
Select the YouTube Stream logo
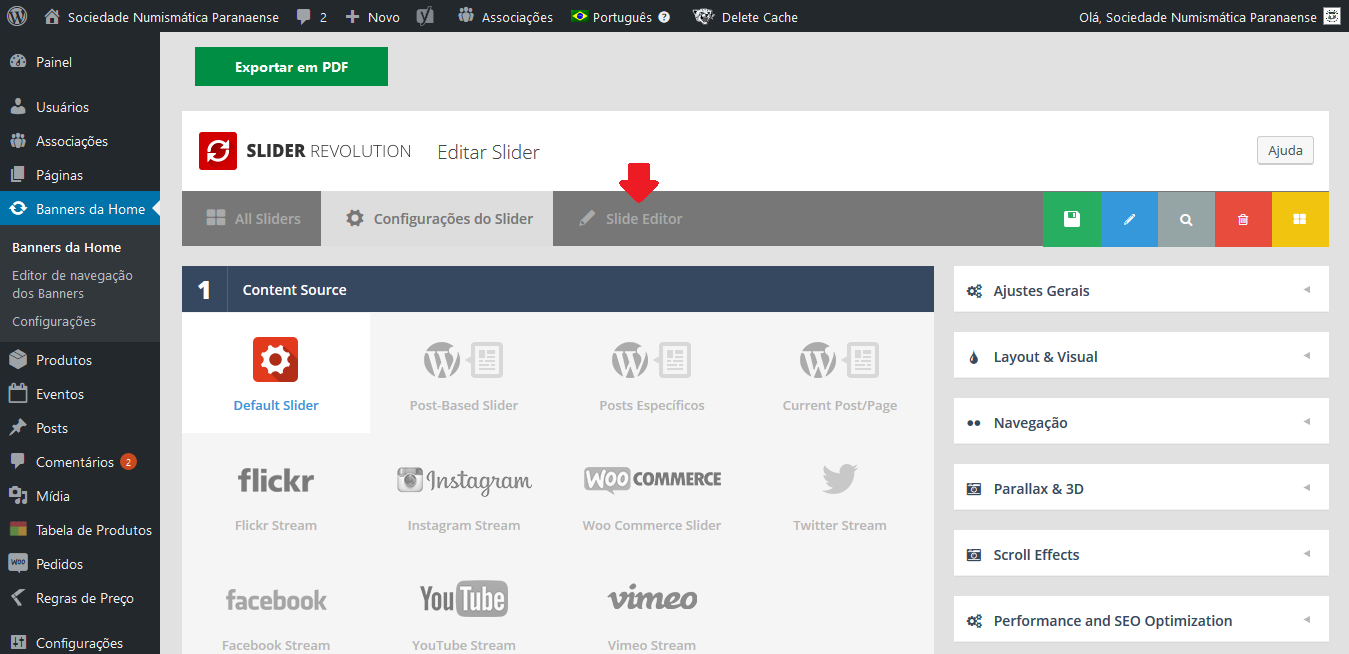coord(463,599)
